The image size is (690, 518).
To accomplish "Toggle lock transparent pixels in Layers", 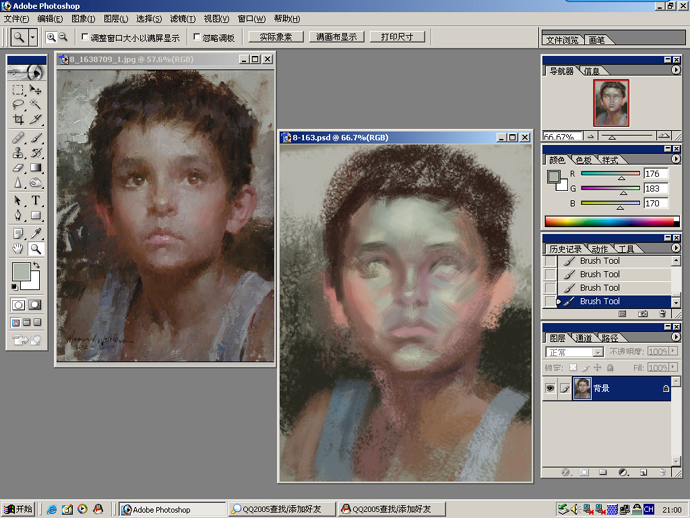I will pos(573,367).
